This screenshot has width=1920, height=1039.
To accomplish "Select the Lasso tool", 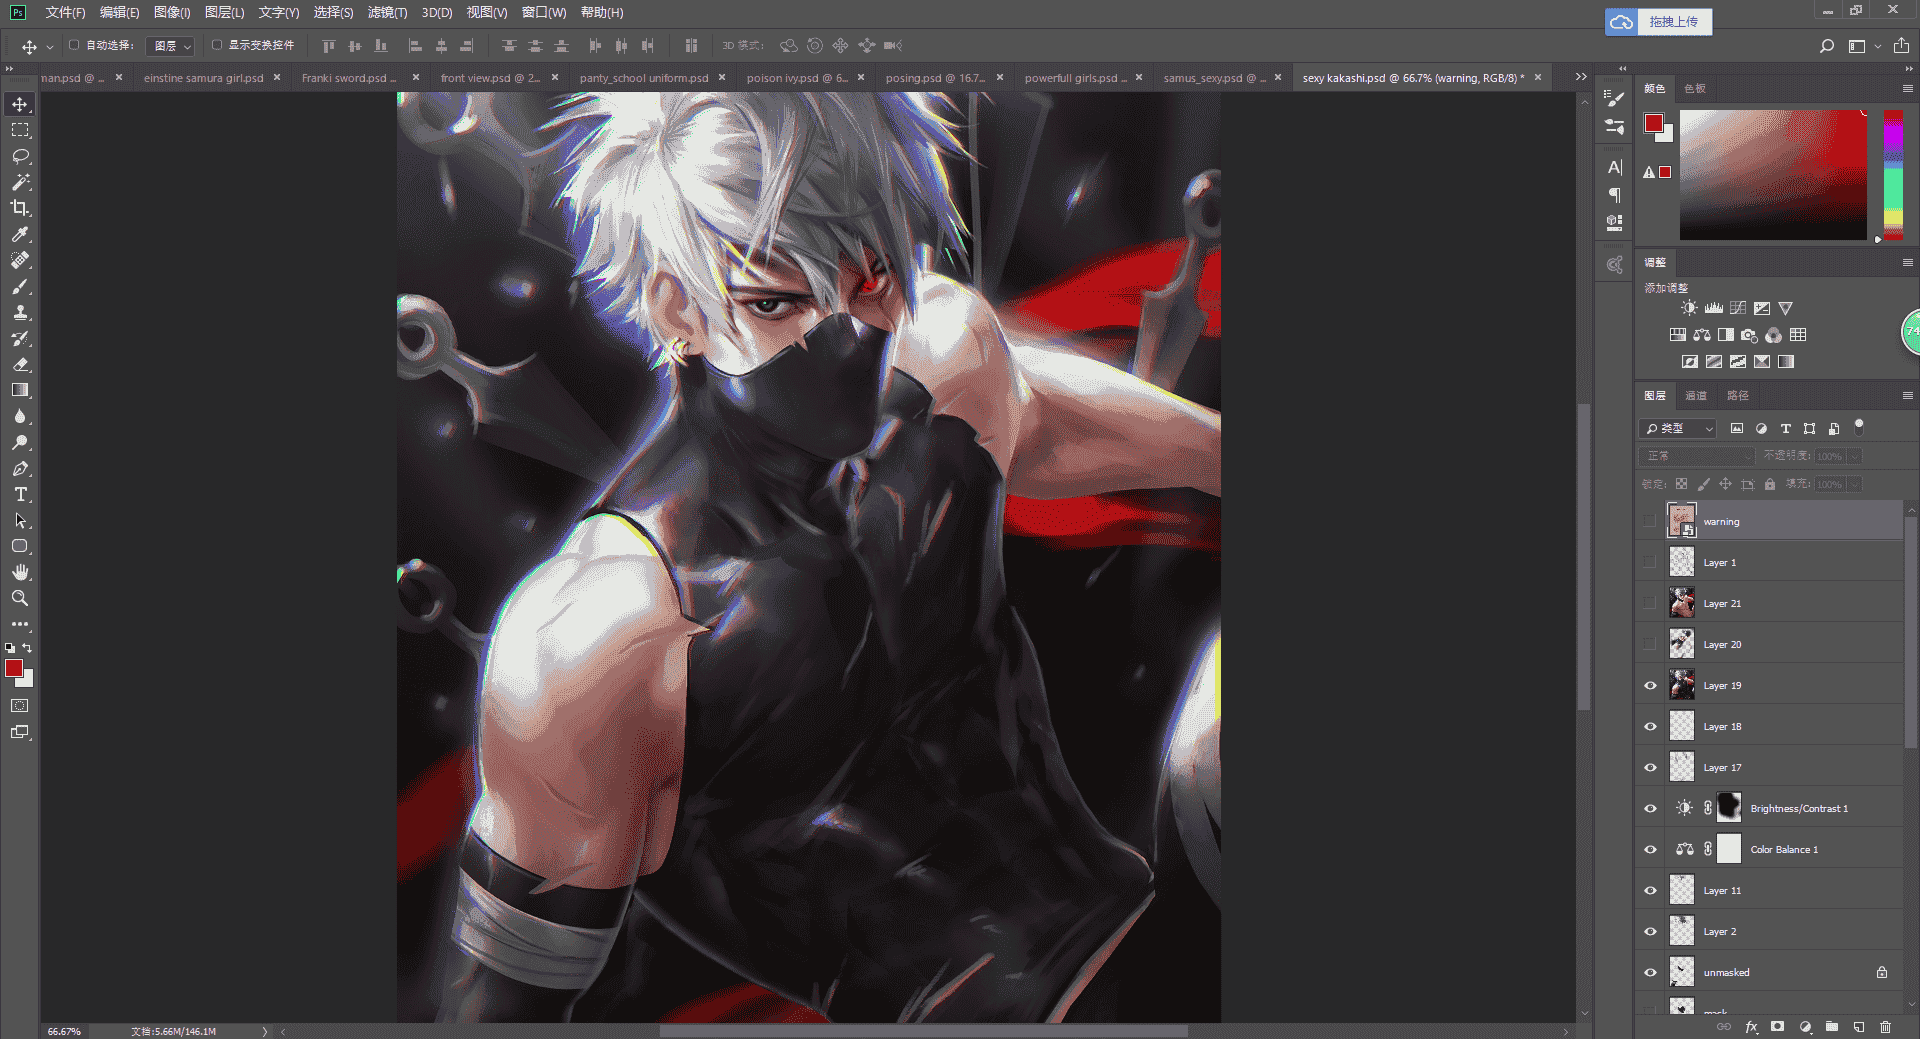I will click(x=20, y=156).
